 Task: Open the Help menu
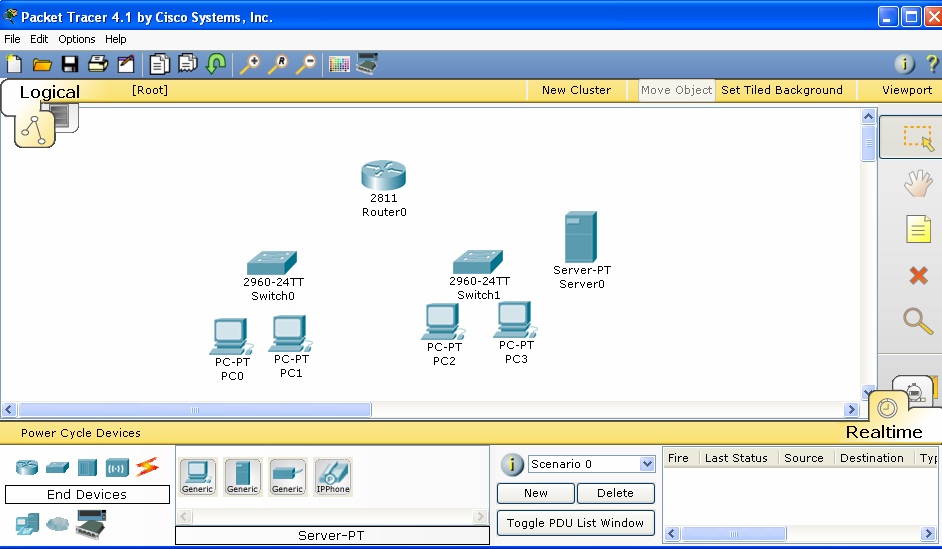115,39
